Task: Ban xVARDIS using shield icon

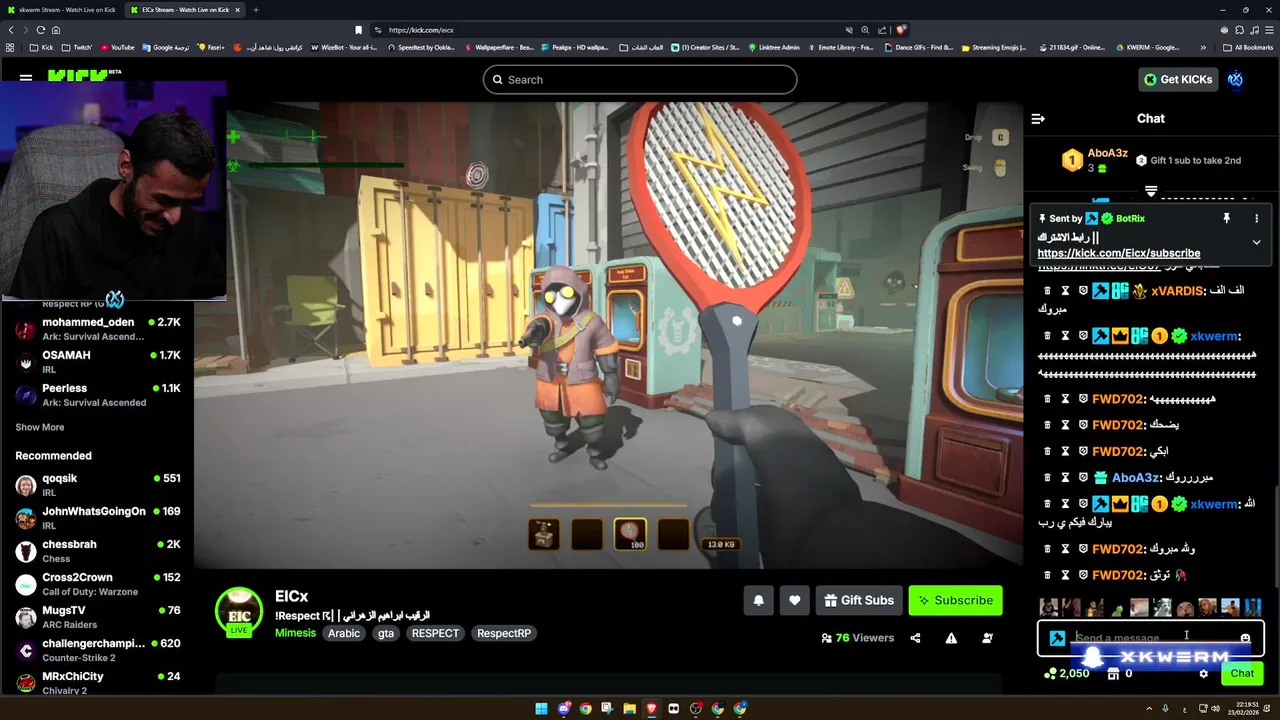Action: pos(1083,290)
